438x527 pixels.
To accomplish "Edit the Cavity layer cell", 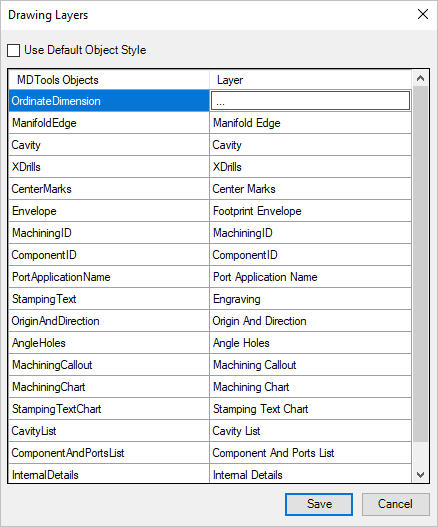I will click(310, 145).
